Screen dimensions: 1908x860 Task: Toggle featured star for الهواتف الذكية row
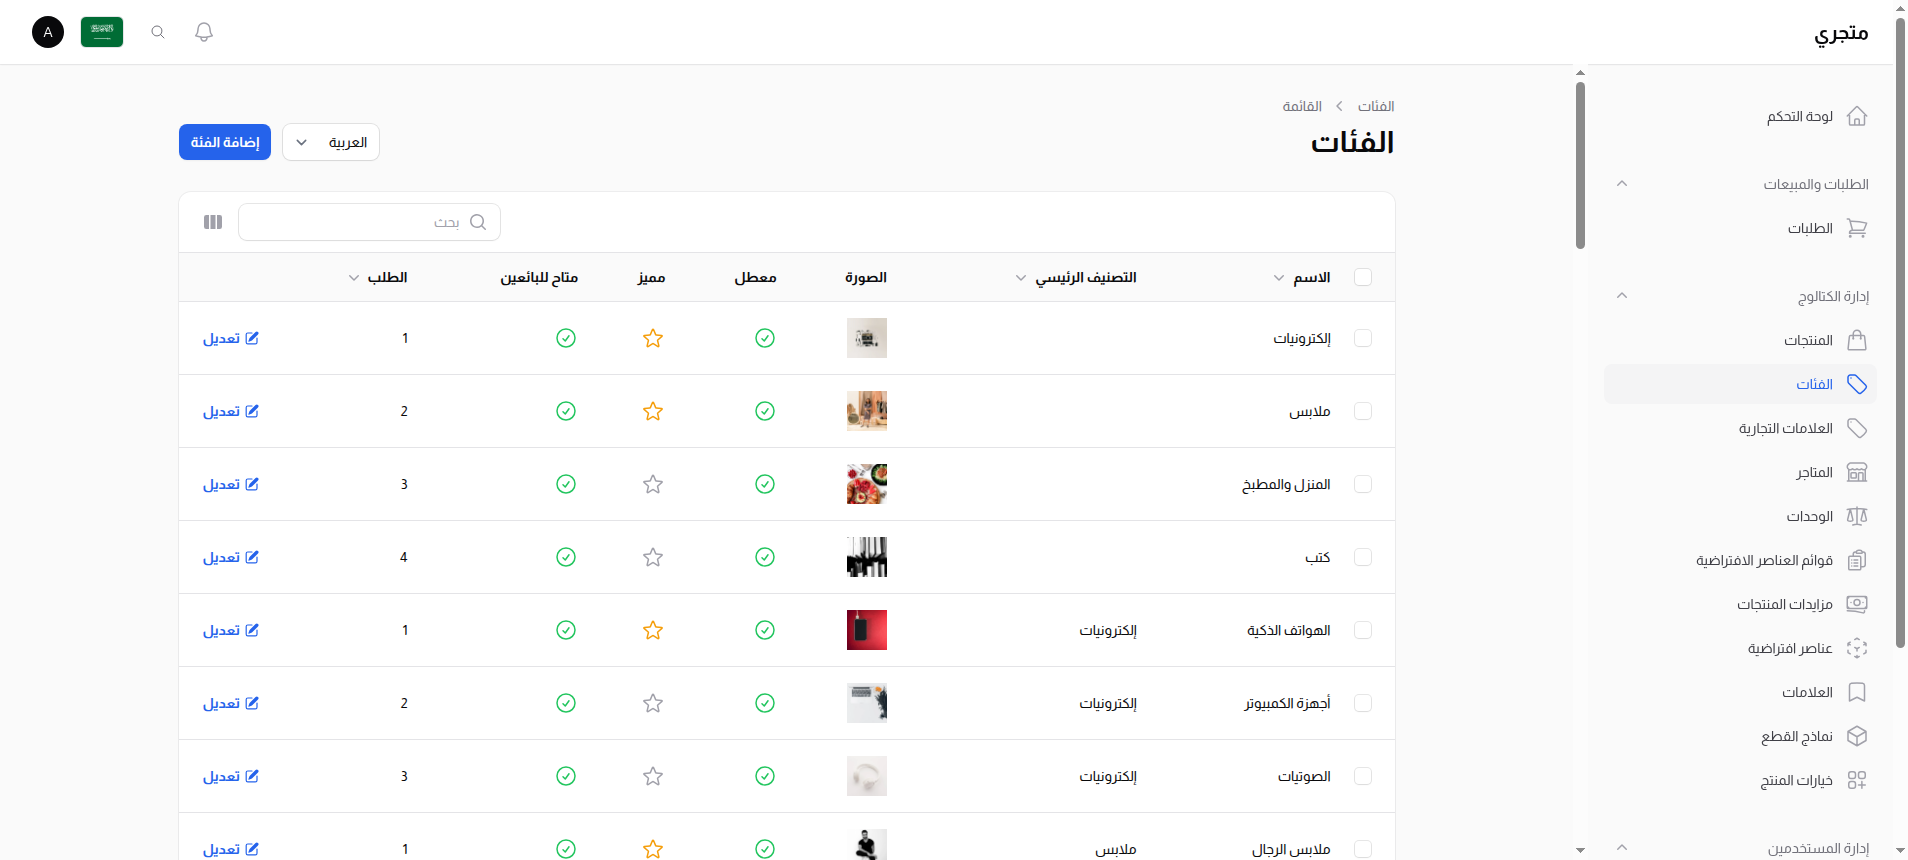pos(653,630)
